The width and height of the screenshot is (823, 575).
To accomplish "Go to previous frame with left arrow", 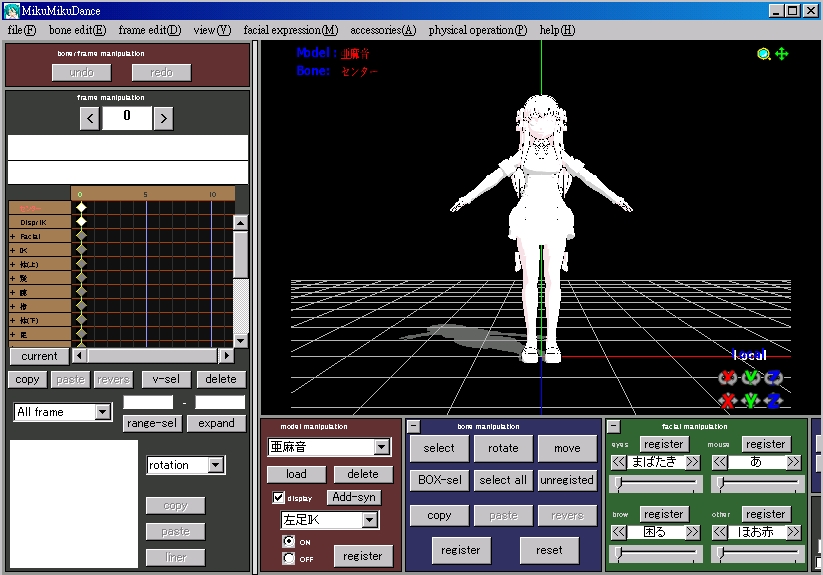I will 90,119.
